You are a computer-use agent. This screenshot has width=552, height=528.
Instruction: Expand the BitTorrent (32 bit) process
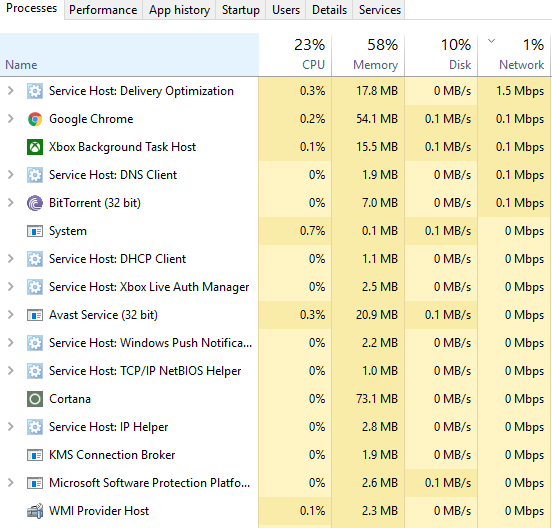pyautogui.click(x=11, y=203)
